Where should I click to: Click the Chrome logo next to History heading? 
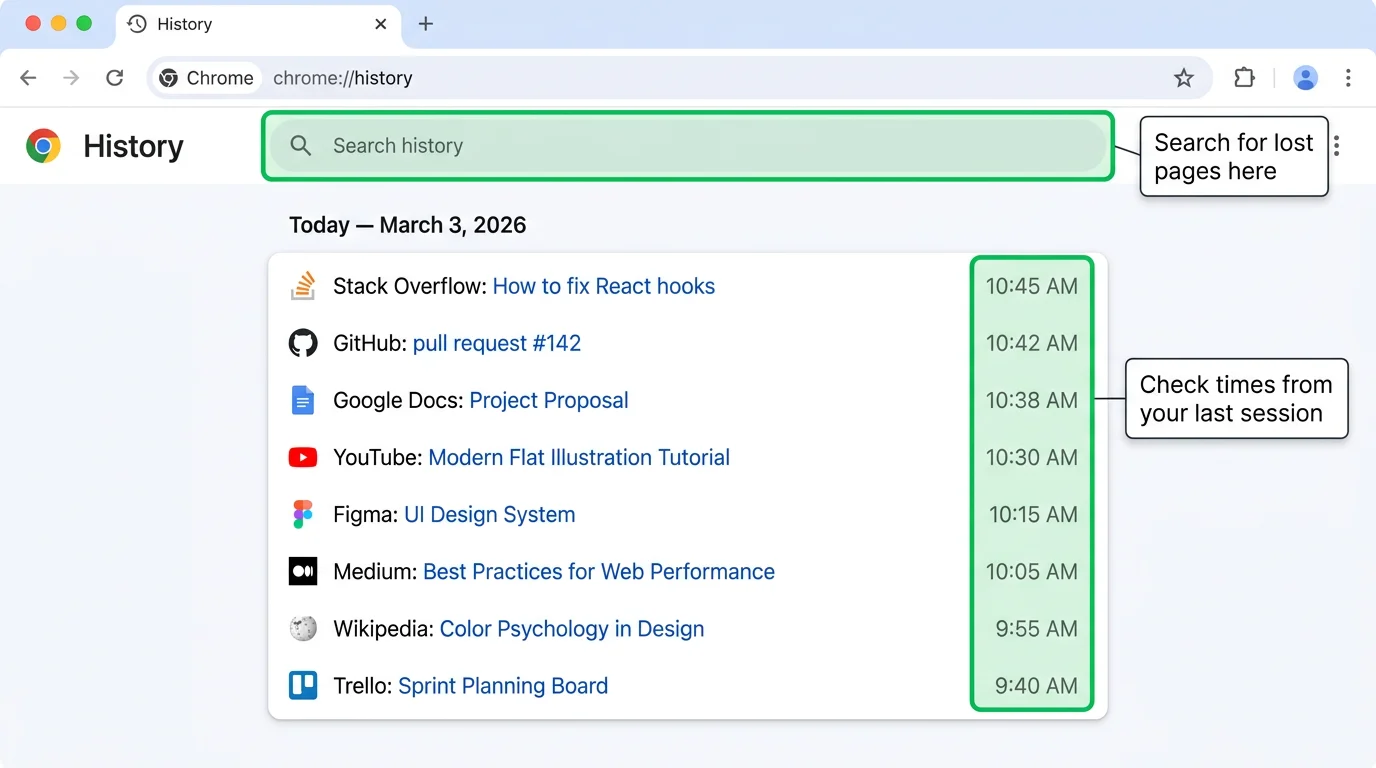point(44,146)
